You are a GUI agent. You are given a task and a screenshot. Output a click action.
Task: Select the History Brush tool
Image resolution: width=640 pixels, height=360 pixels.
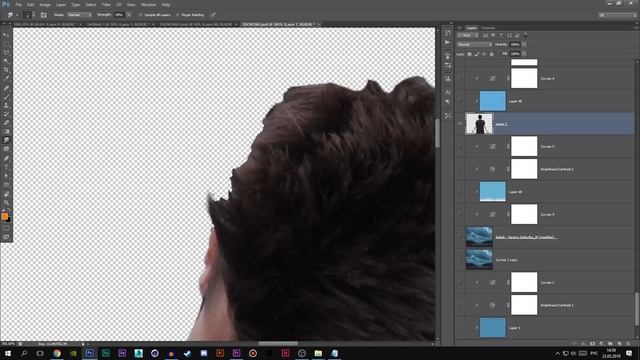(x=6, y=114)
